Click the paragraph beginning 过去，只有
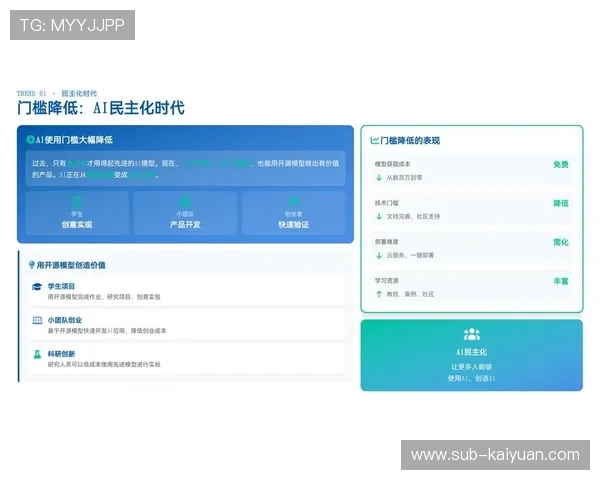This screenshot has width=600, height=480. (185, 169)
